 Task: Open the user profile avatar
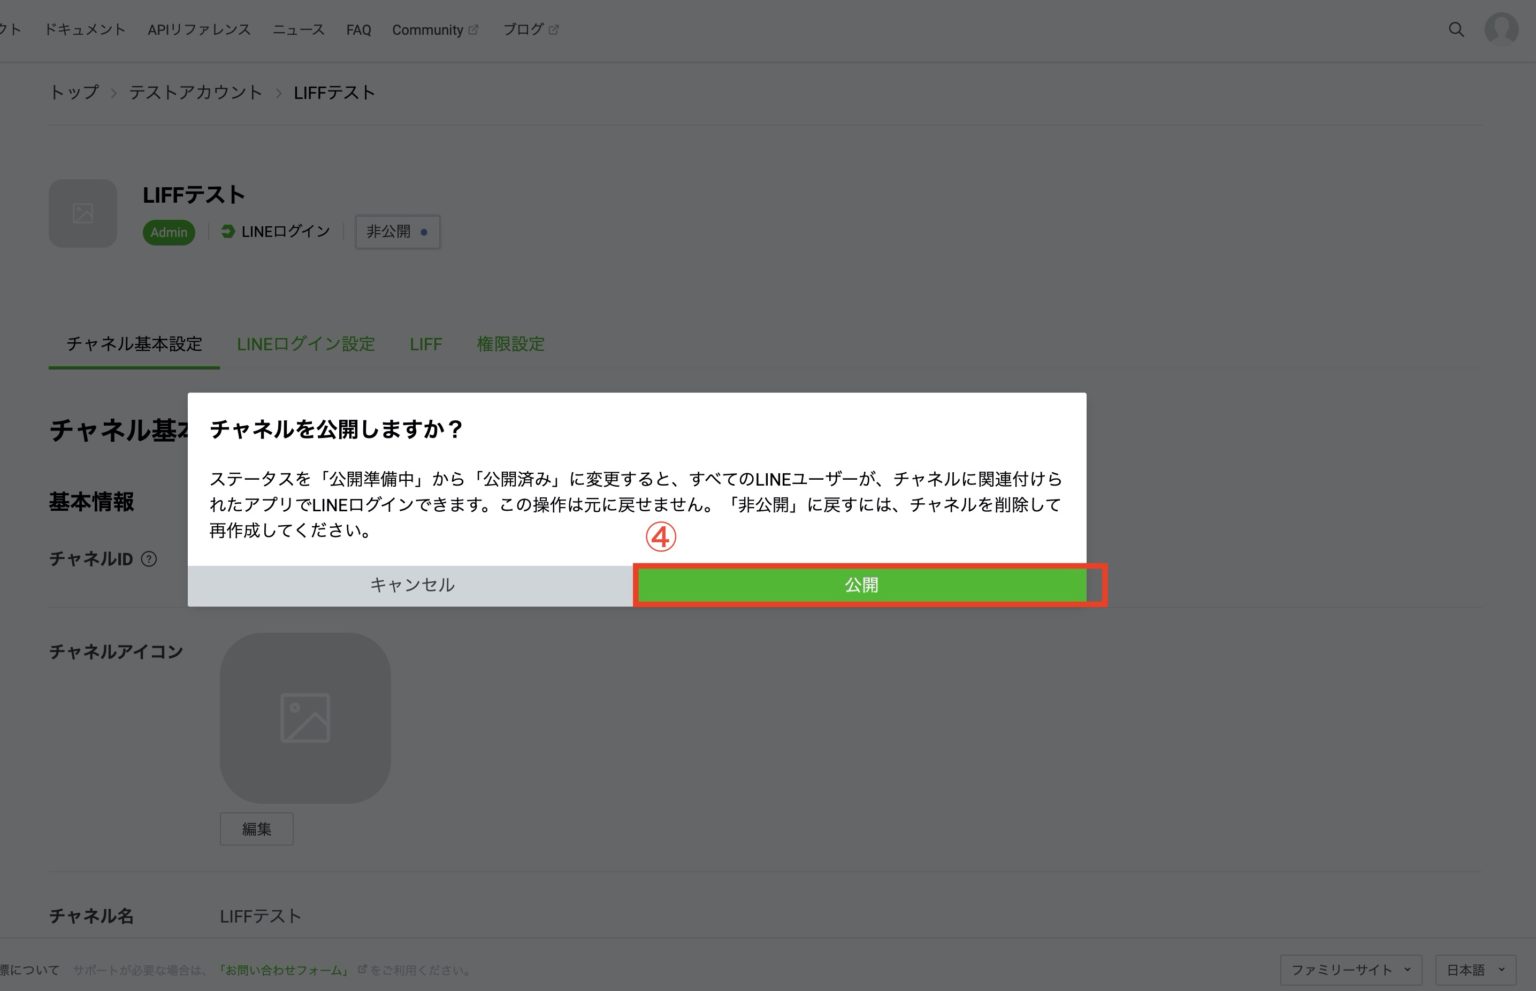tap(1501, 29)
